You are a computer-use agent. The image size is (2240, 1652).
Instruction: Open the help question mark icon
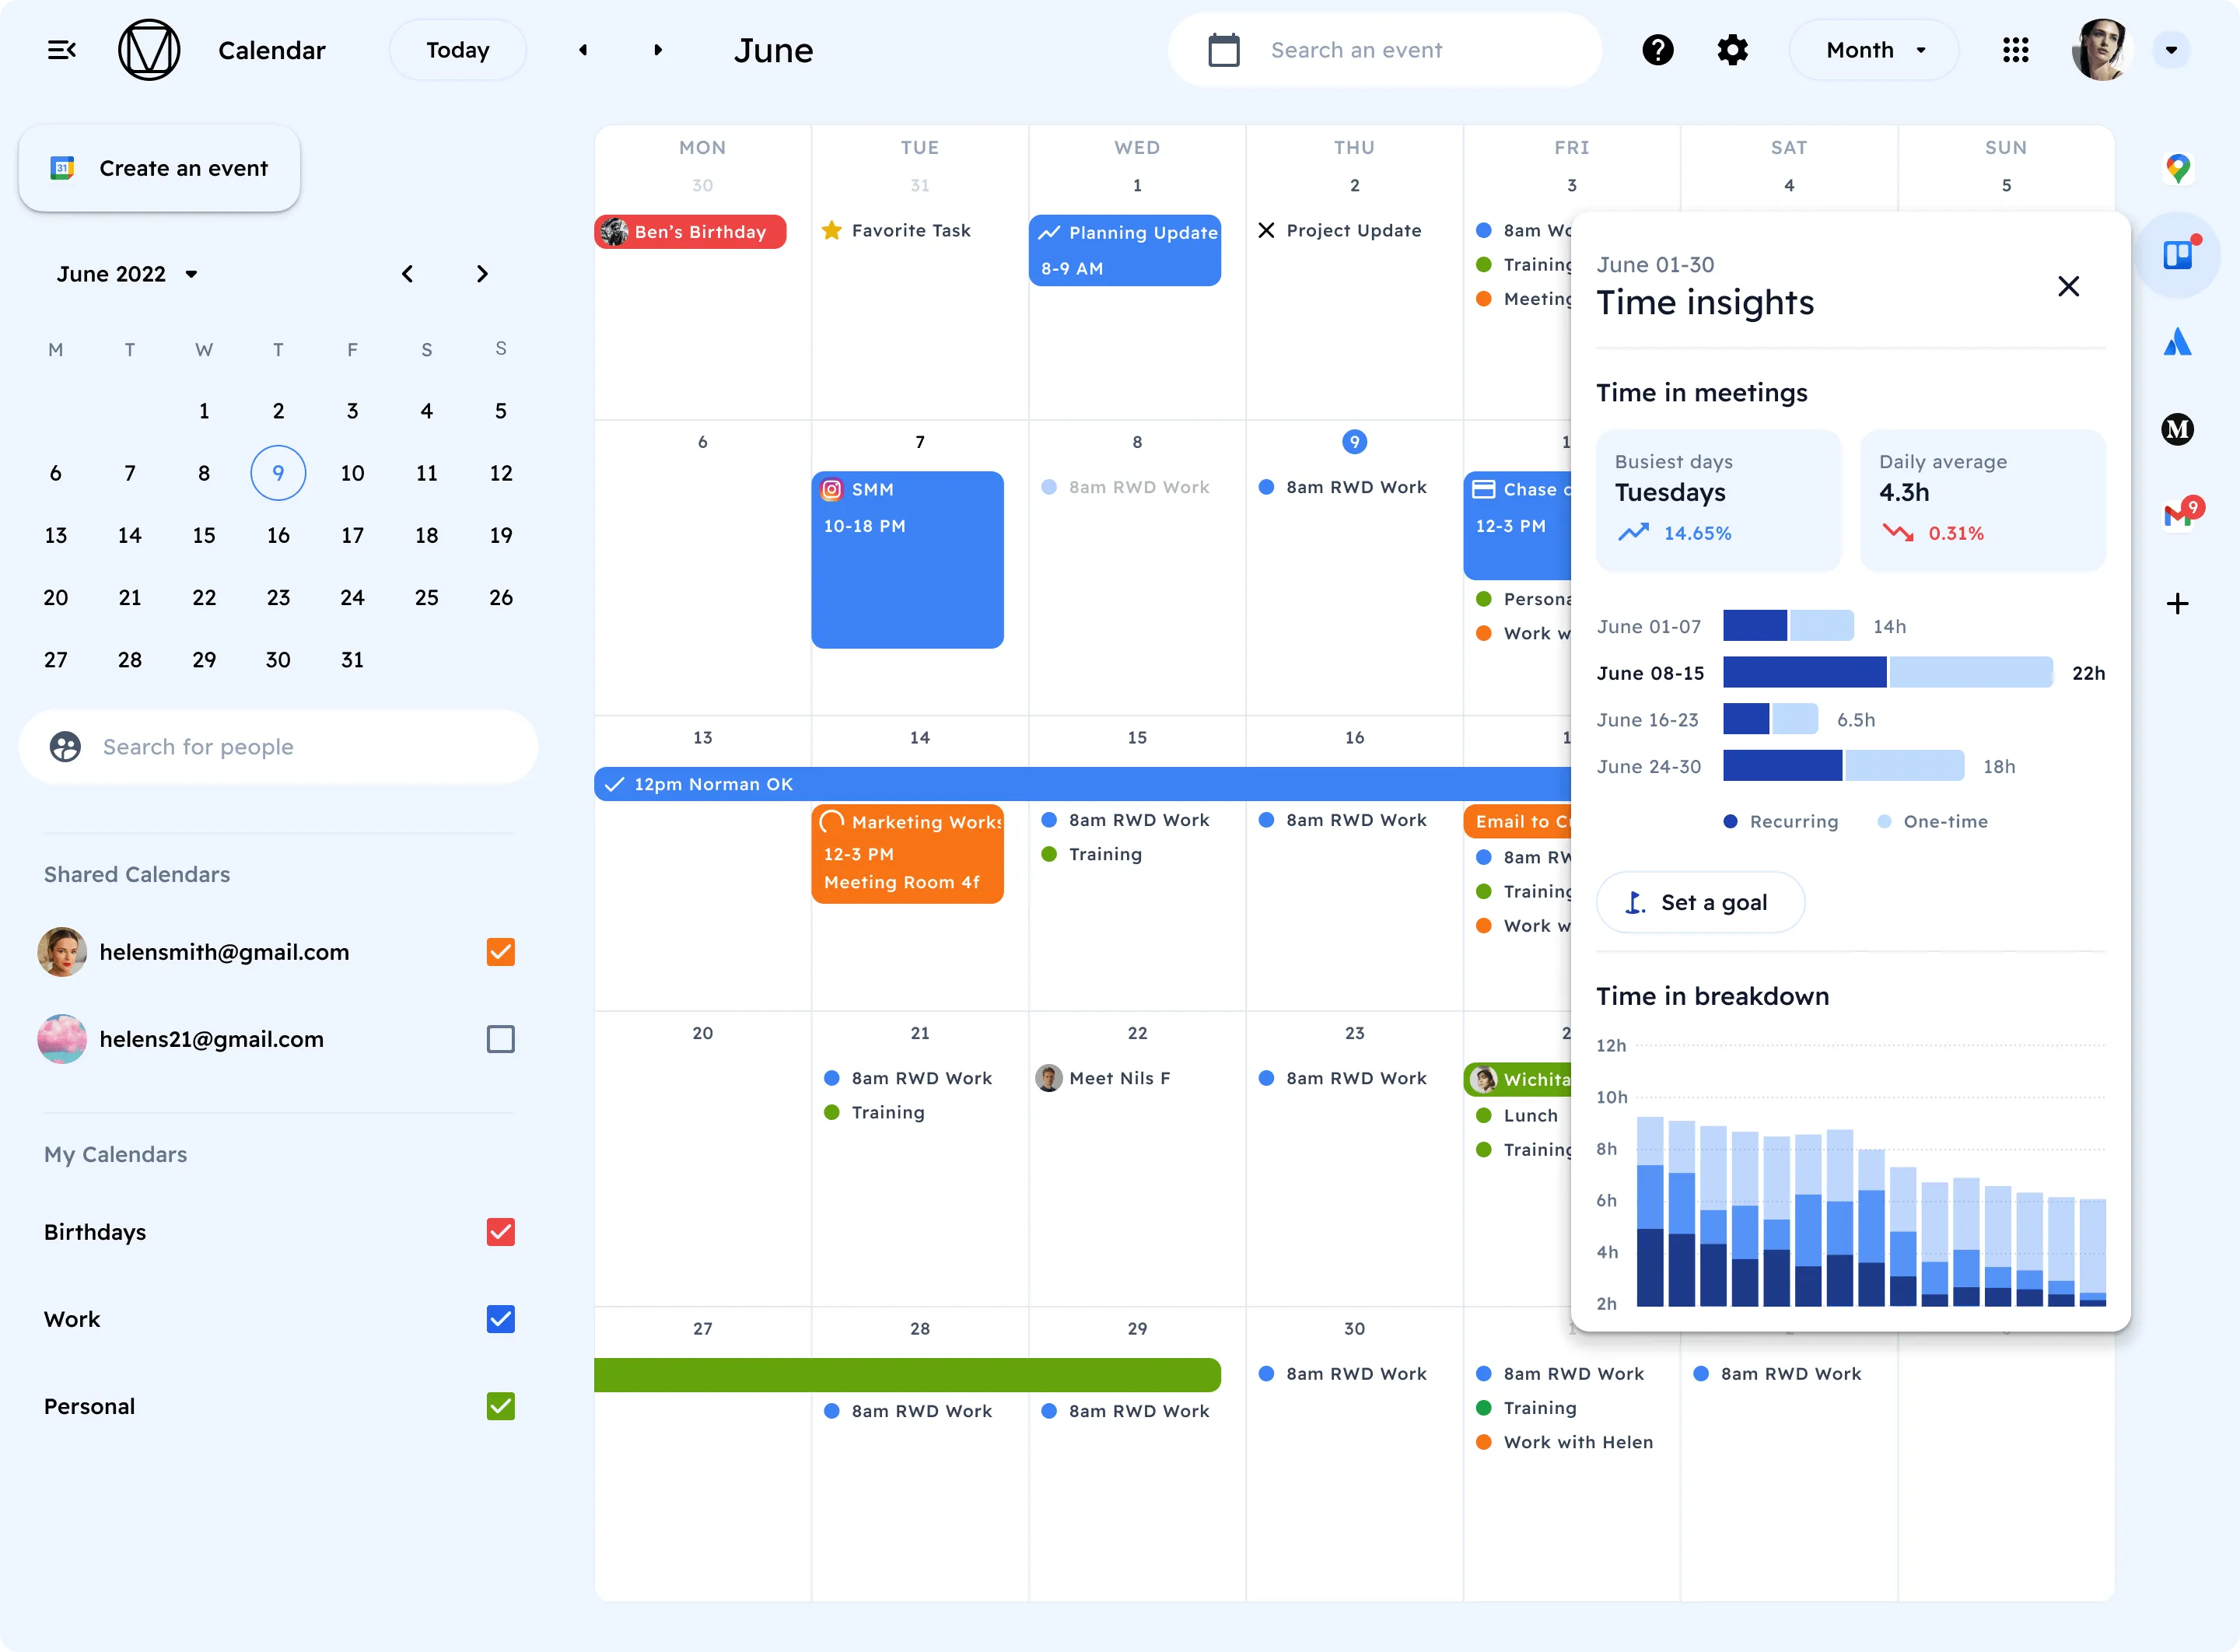click(x=1657, y=50)
